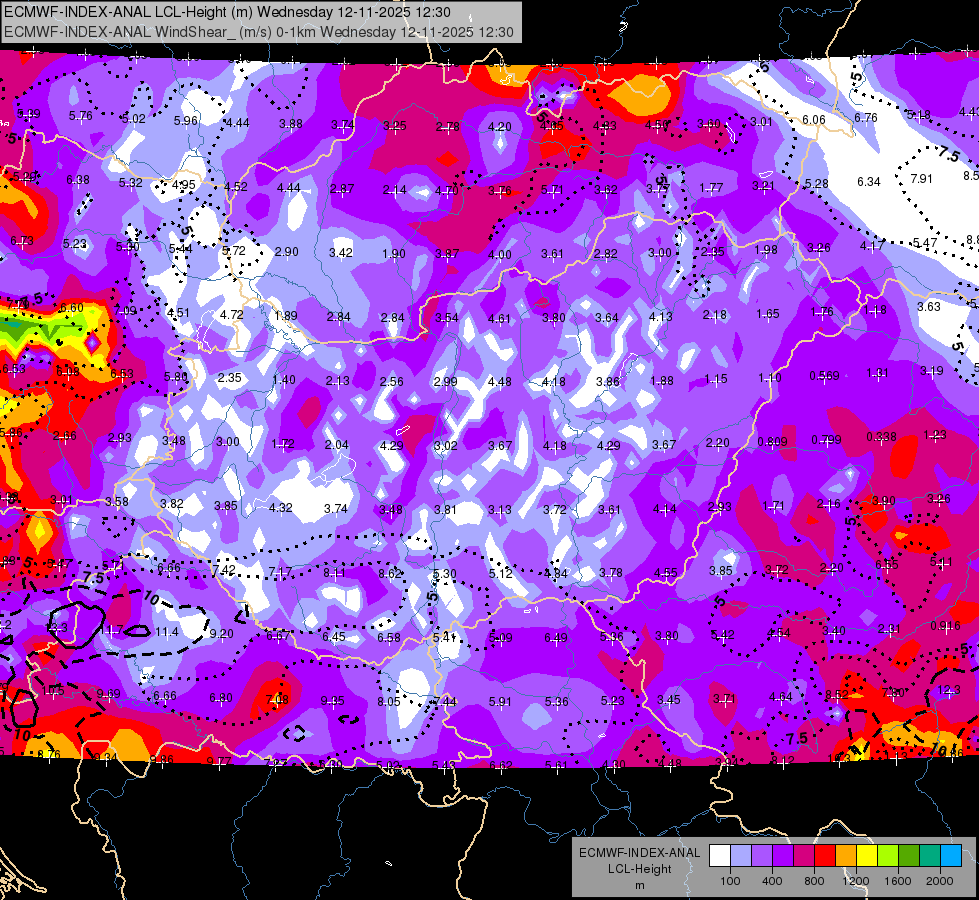
Task: Select the grid value '3.86'
Action: 608,382
